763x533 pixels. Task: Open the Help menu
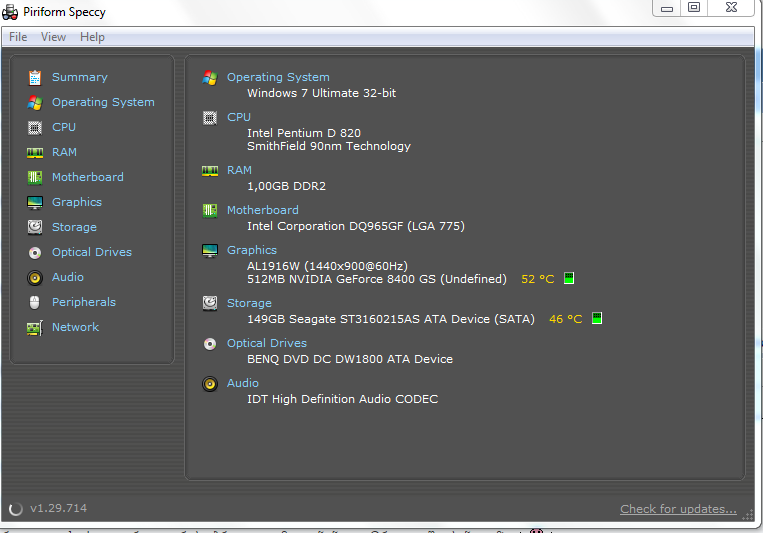[x=92, y=37]
